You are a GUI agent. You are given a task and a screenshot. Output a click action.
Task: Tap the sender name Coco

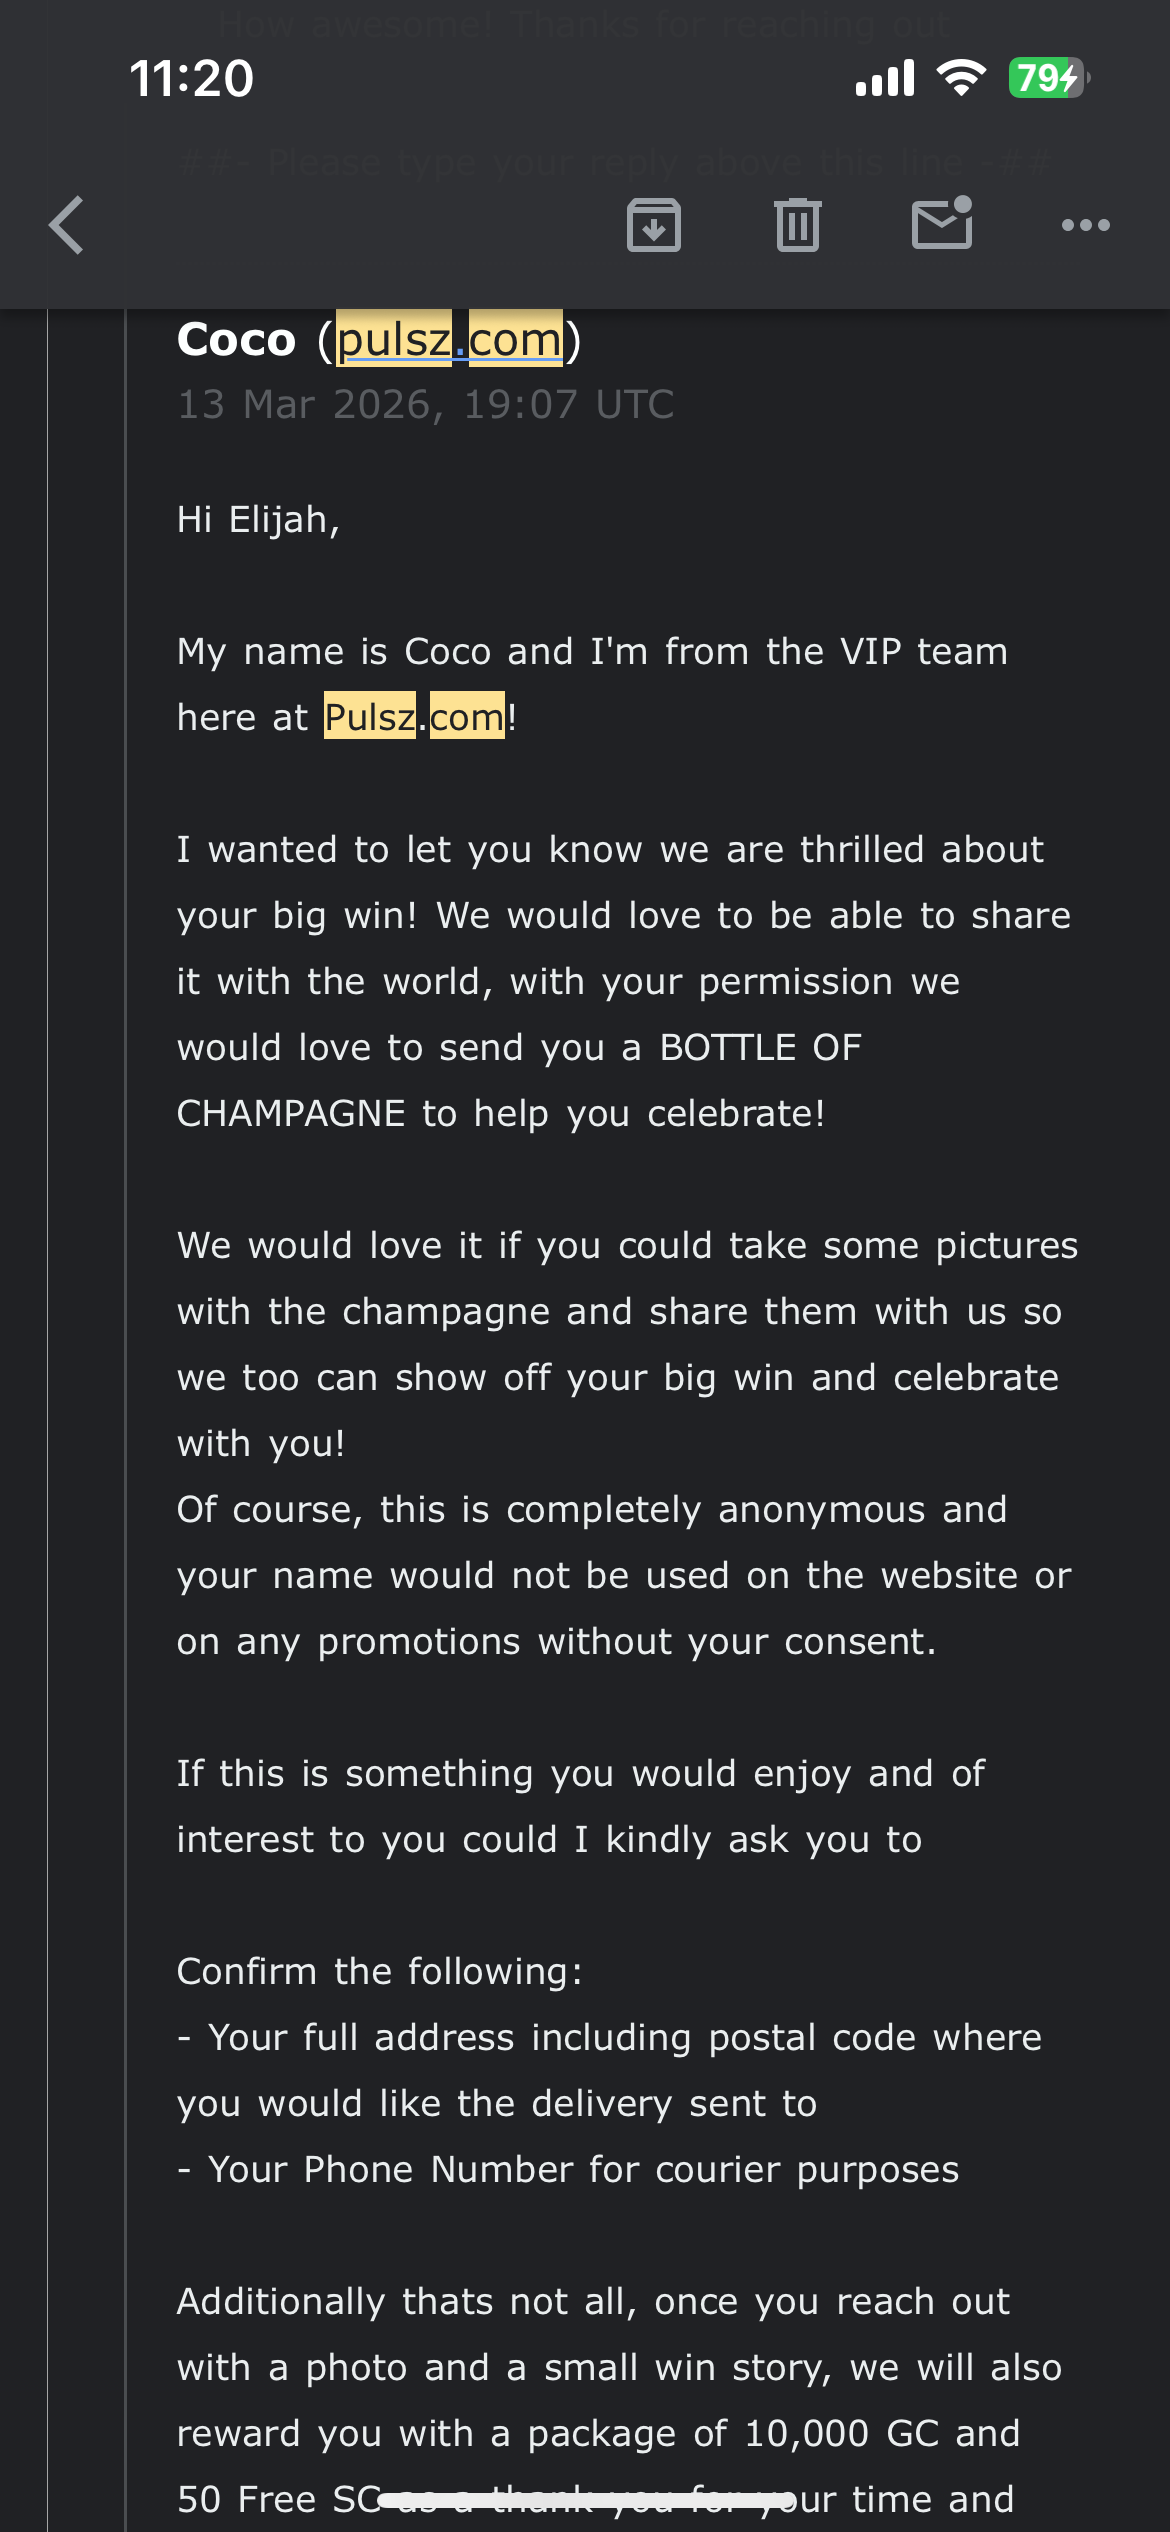point(236,340)
